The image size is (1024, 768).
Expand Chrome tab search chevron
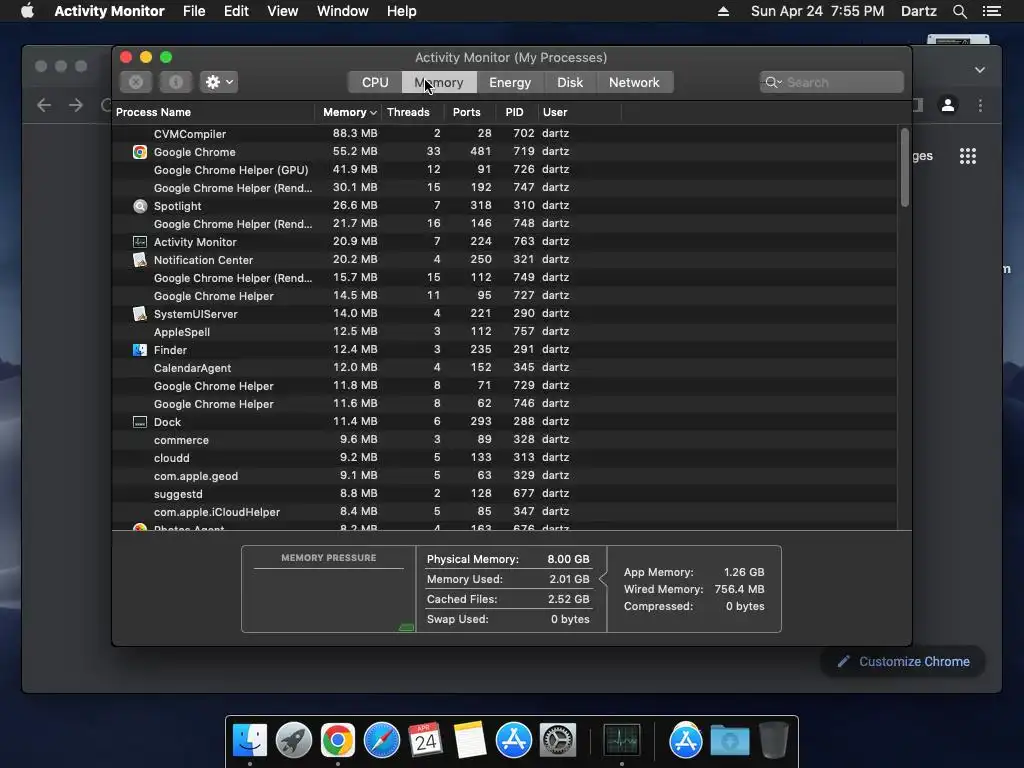tap(980, 70)
